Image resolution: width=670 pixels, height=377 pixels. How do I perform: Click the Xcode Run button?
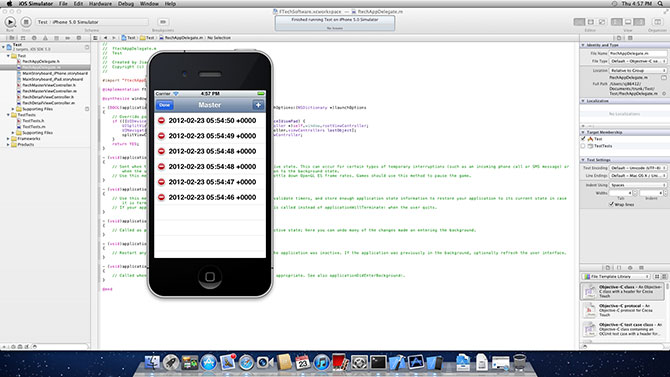(10, 22)
